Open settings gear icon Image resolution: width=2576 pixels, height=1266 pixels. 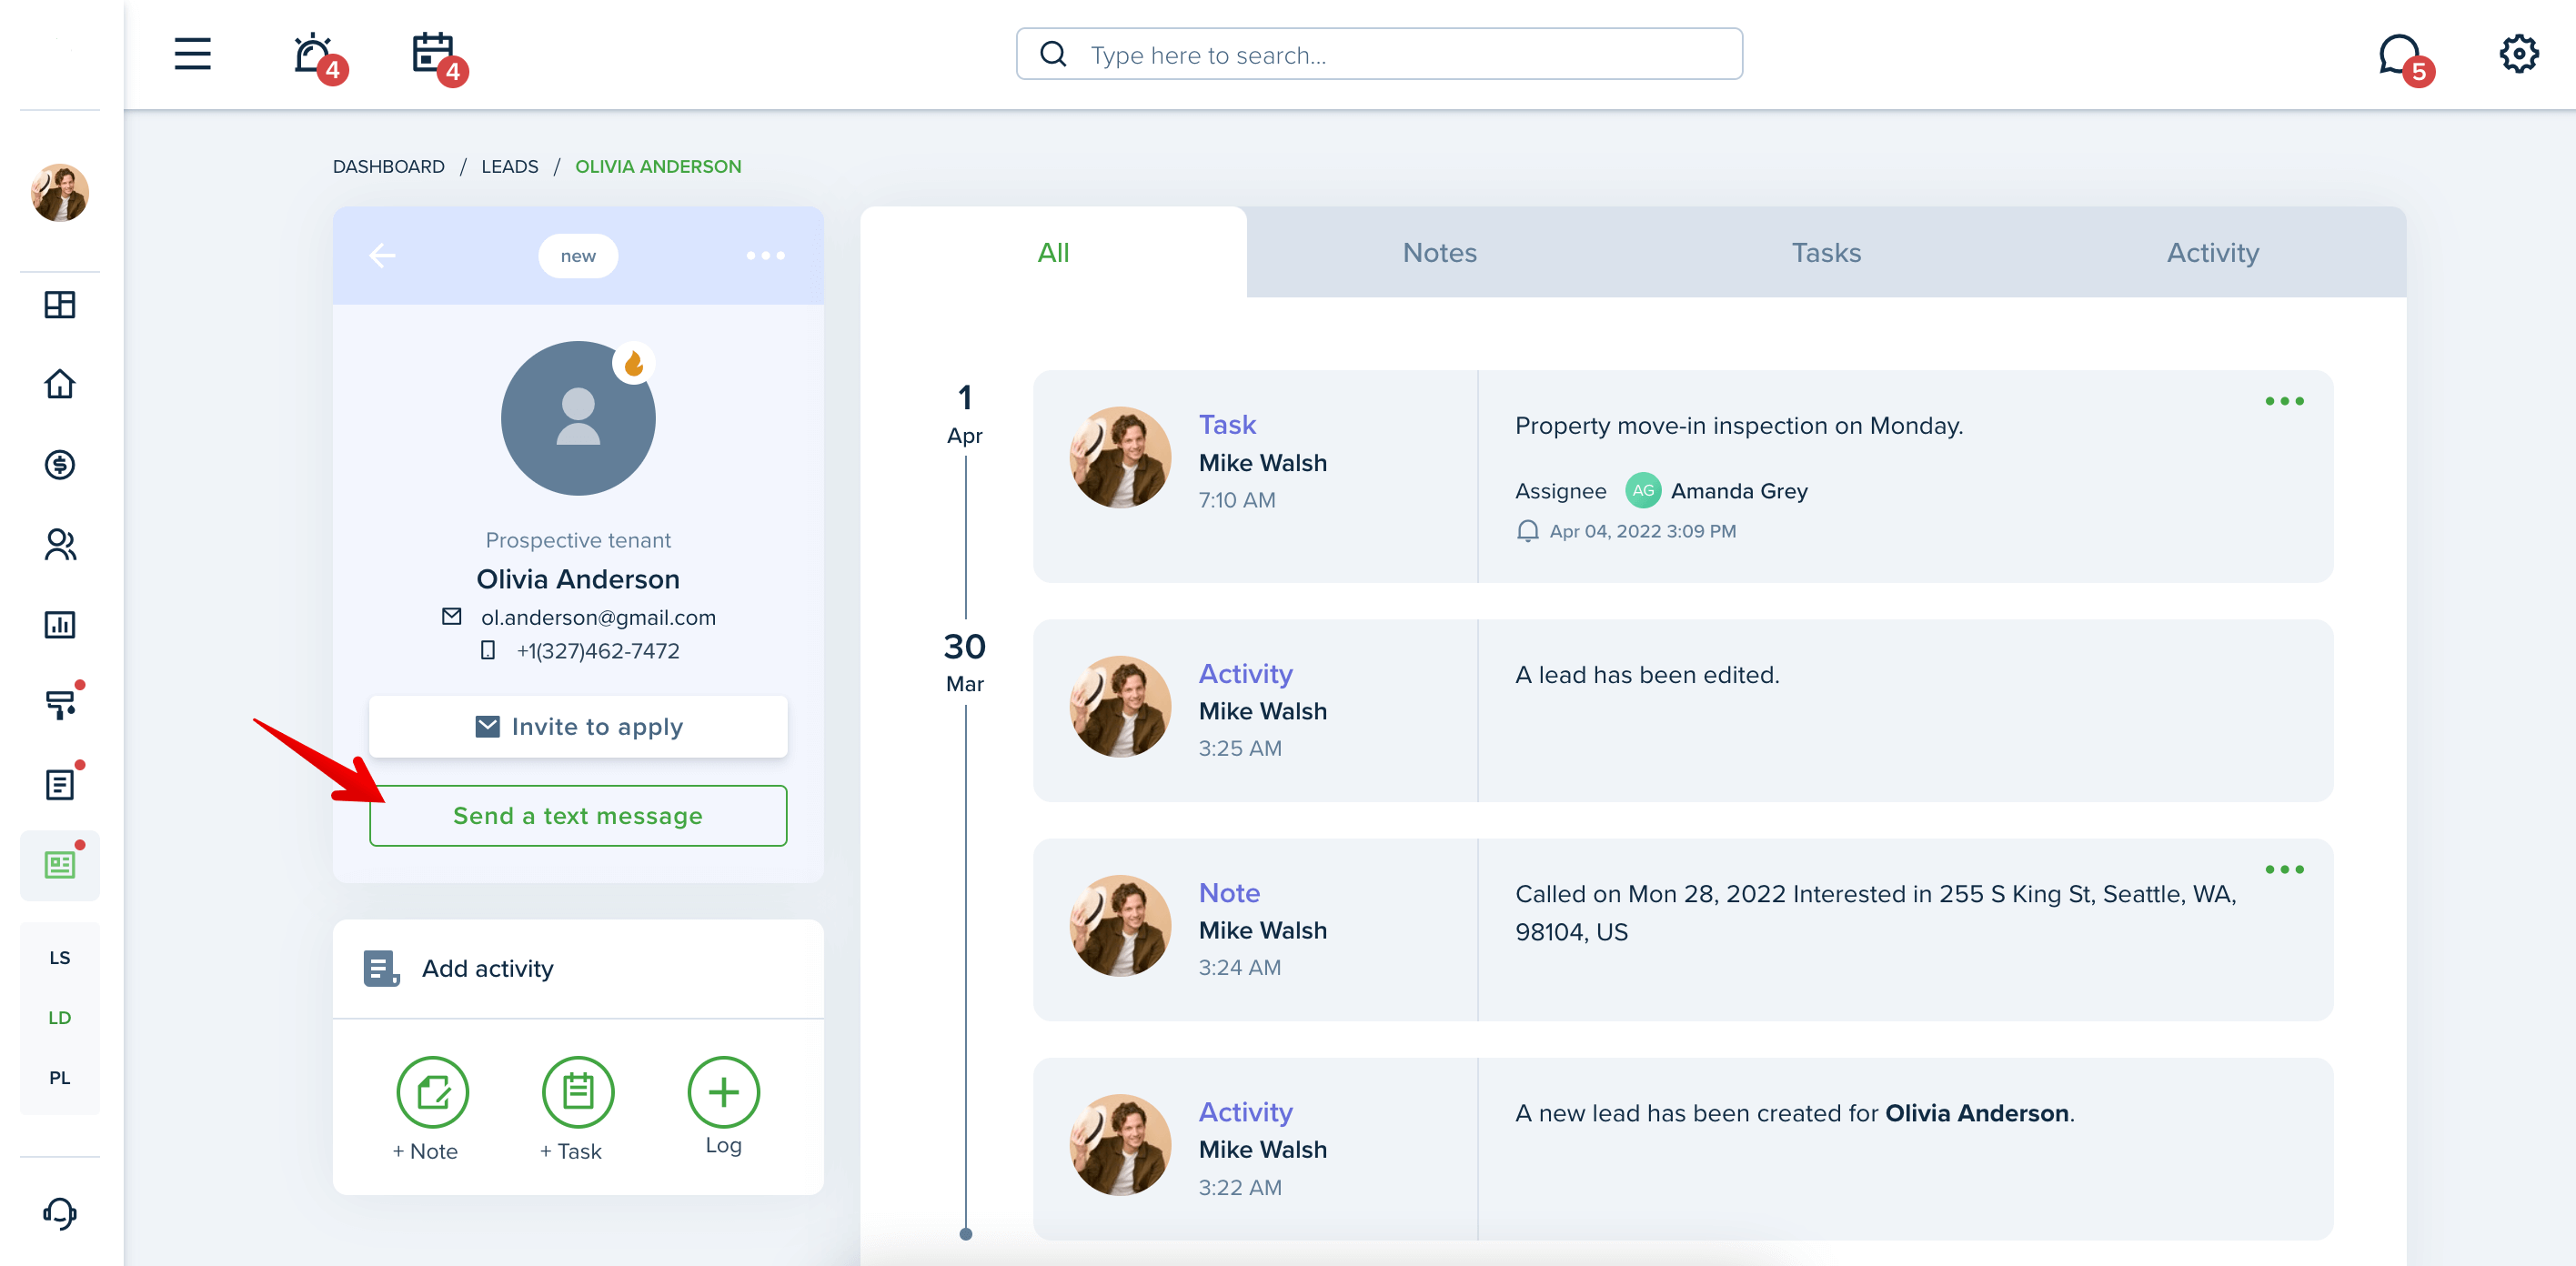[2518, 54]
